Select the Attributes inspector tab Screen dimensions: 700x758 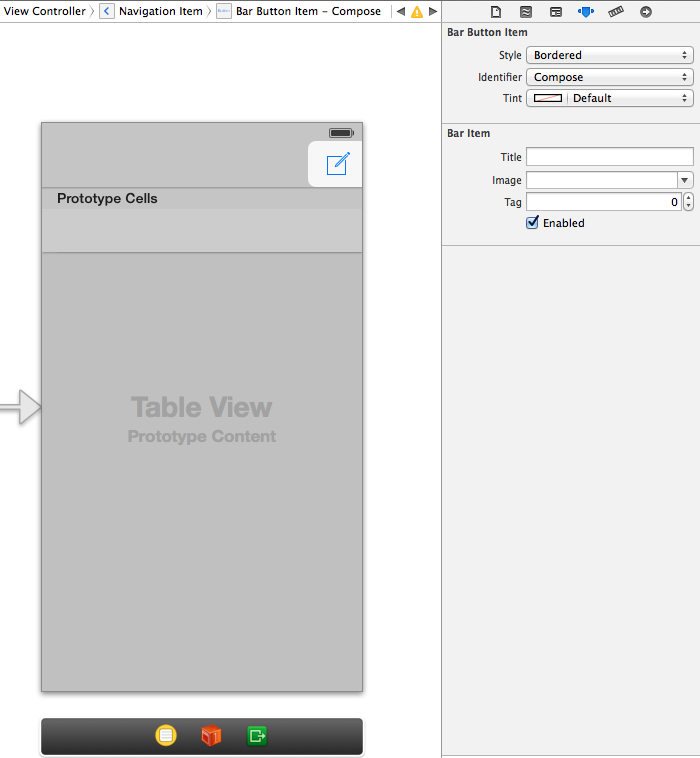point(586,12)
